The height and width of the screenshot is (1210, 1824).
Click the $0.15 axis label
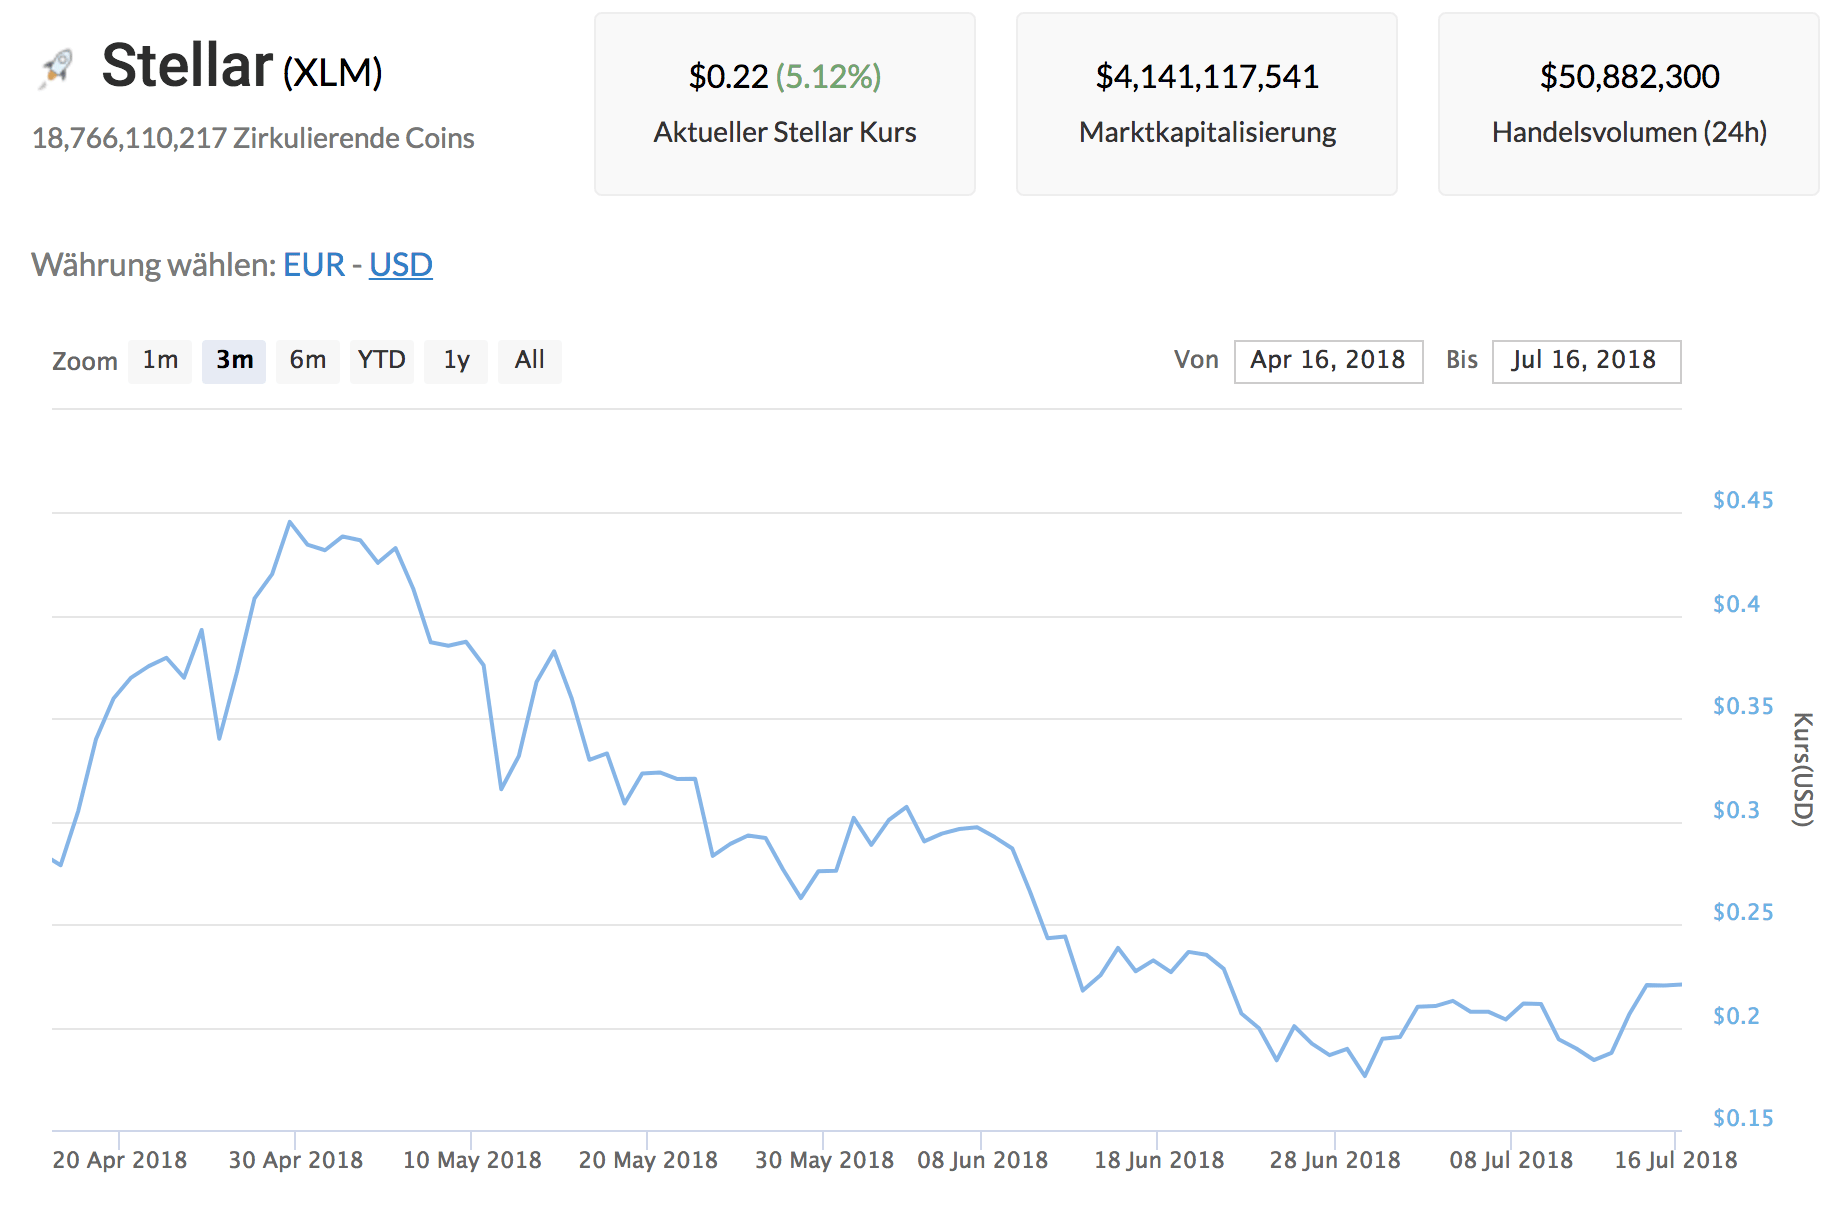[x=1743, y=1118]
